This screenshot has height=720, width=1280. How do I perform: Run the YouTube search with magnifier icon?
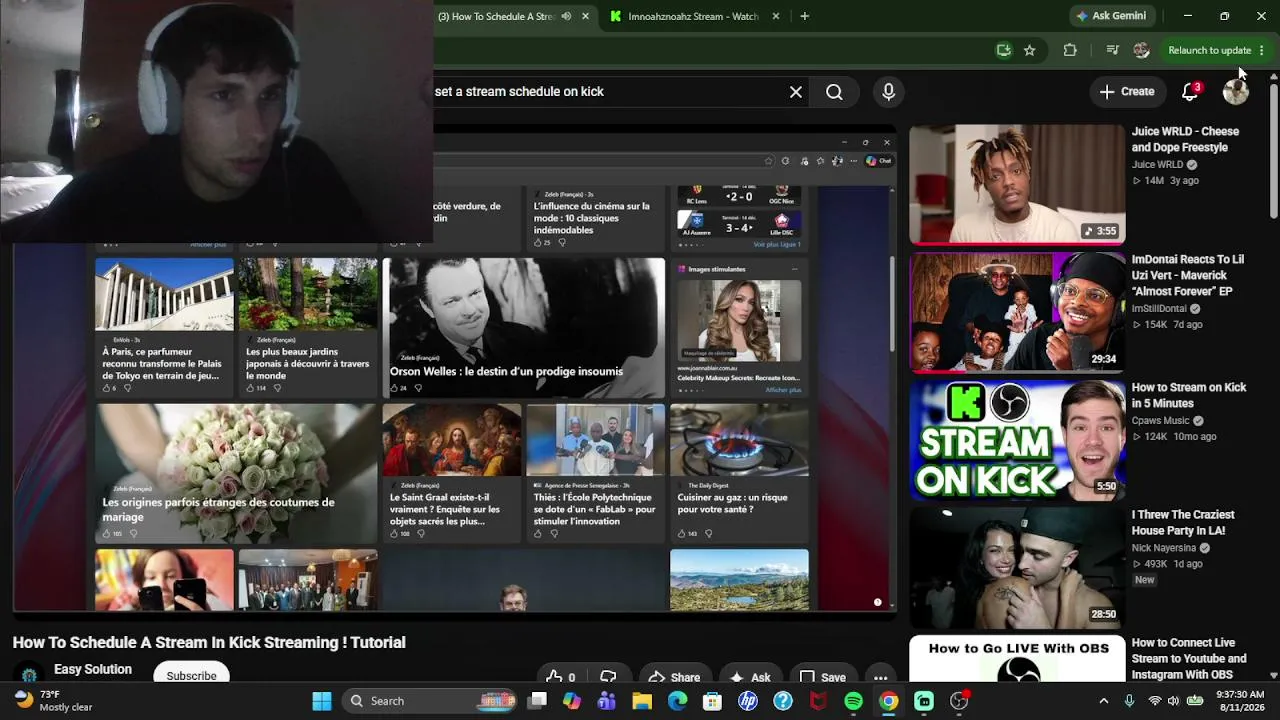(x=834, y=92)
